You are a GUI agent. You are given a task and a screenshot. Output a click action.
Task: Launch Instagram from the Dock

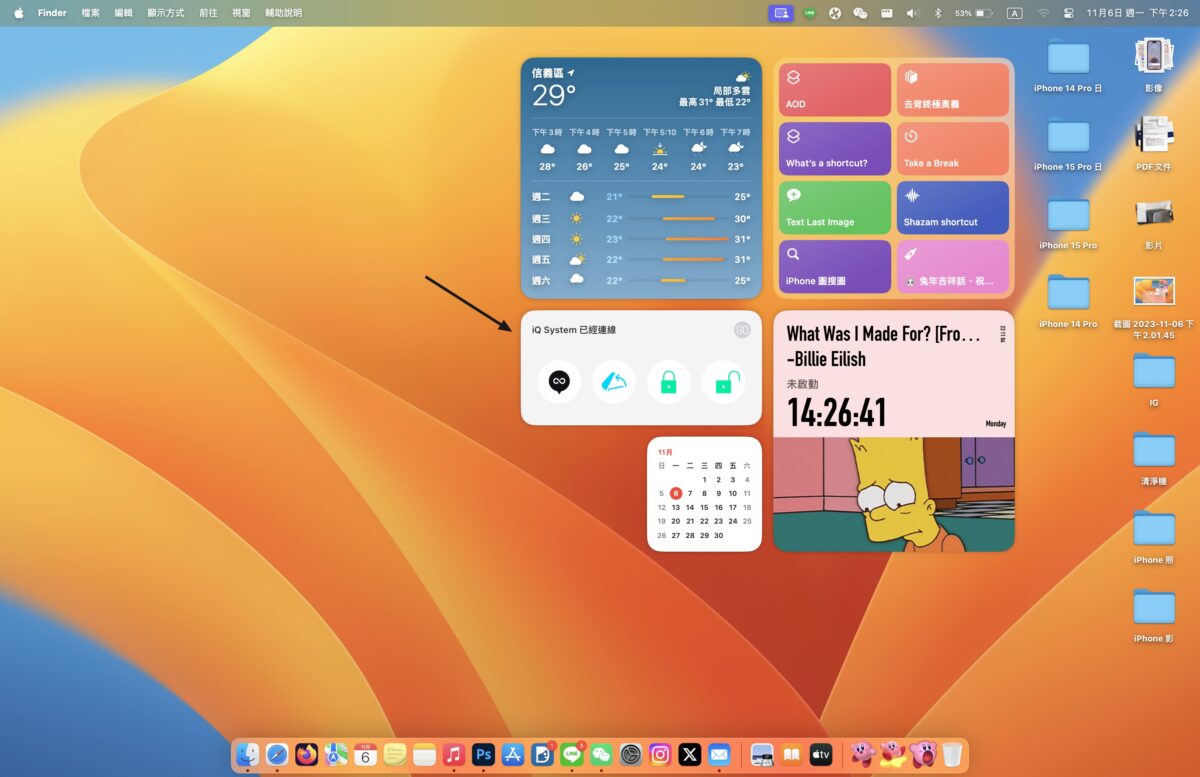click(x=660, y=754)
